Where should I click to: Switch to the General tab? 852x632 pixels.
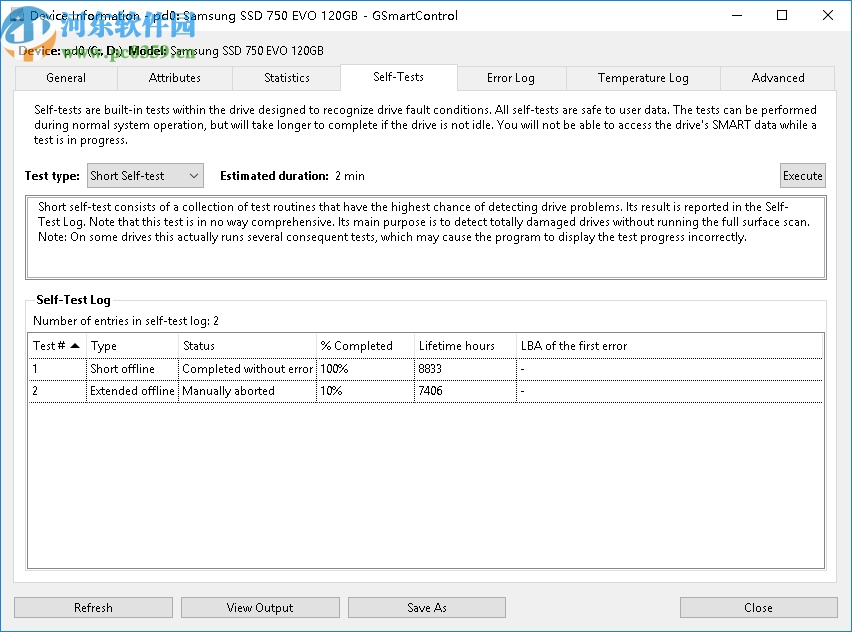[x=66, y=78]
